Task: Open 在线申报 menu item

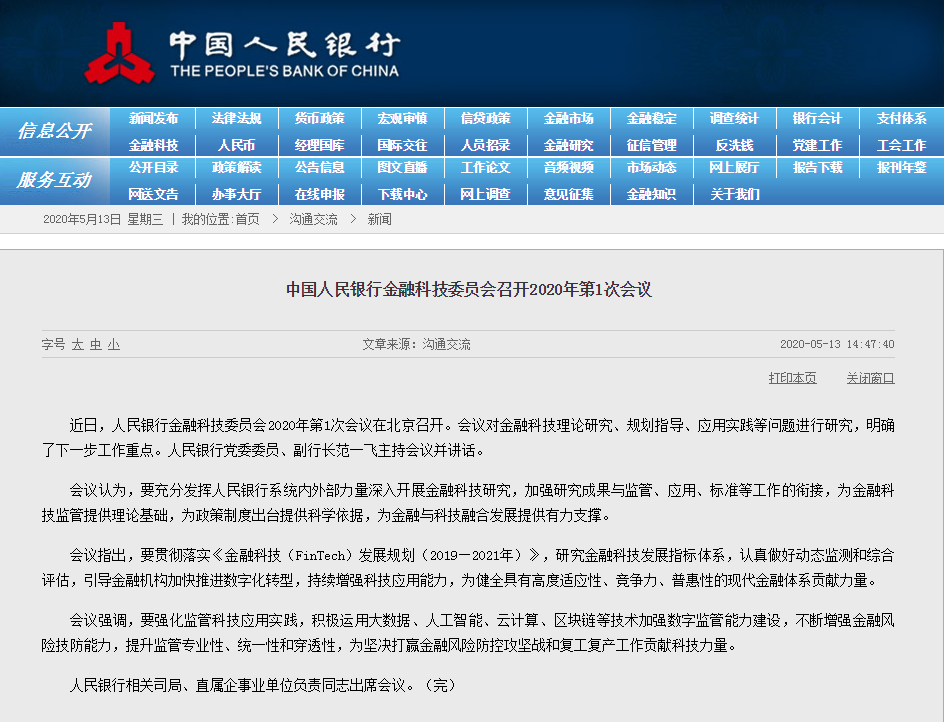Action: point(319,194)
